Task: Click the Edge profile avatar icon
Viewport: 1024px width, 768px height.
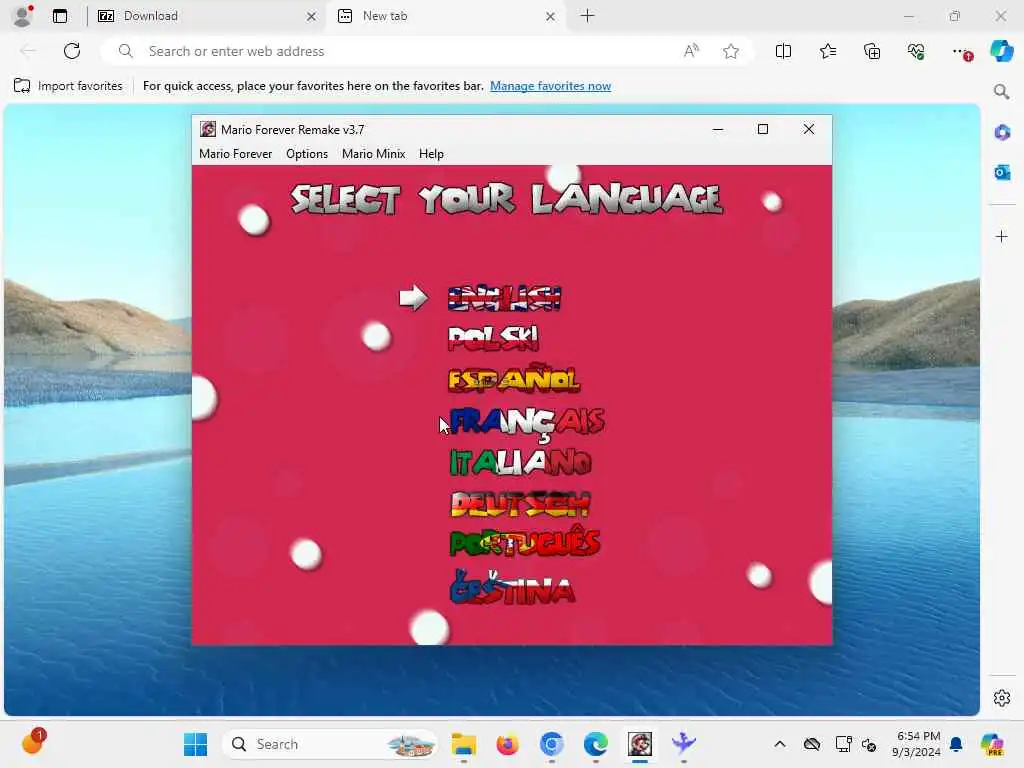Action: (23, 16)
